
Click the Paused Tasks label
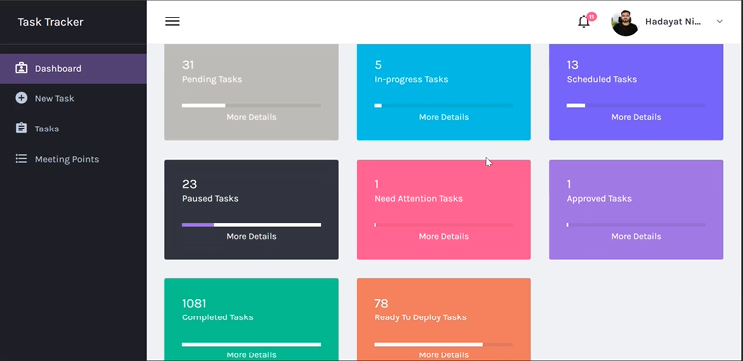coord(210,199)
